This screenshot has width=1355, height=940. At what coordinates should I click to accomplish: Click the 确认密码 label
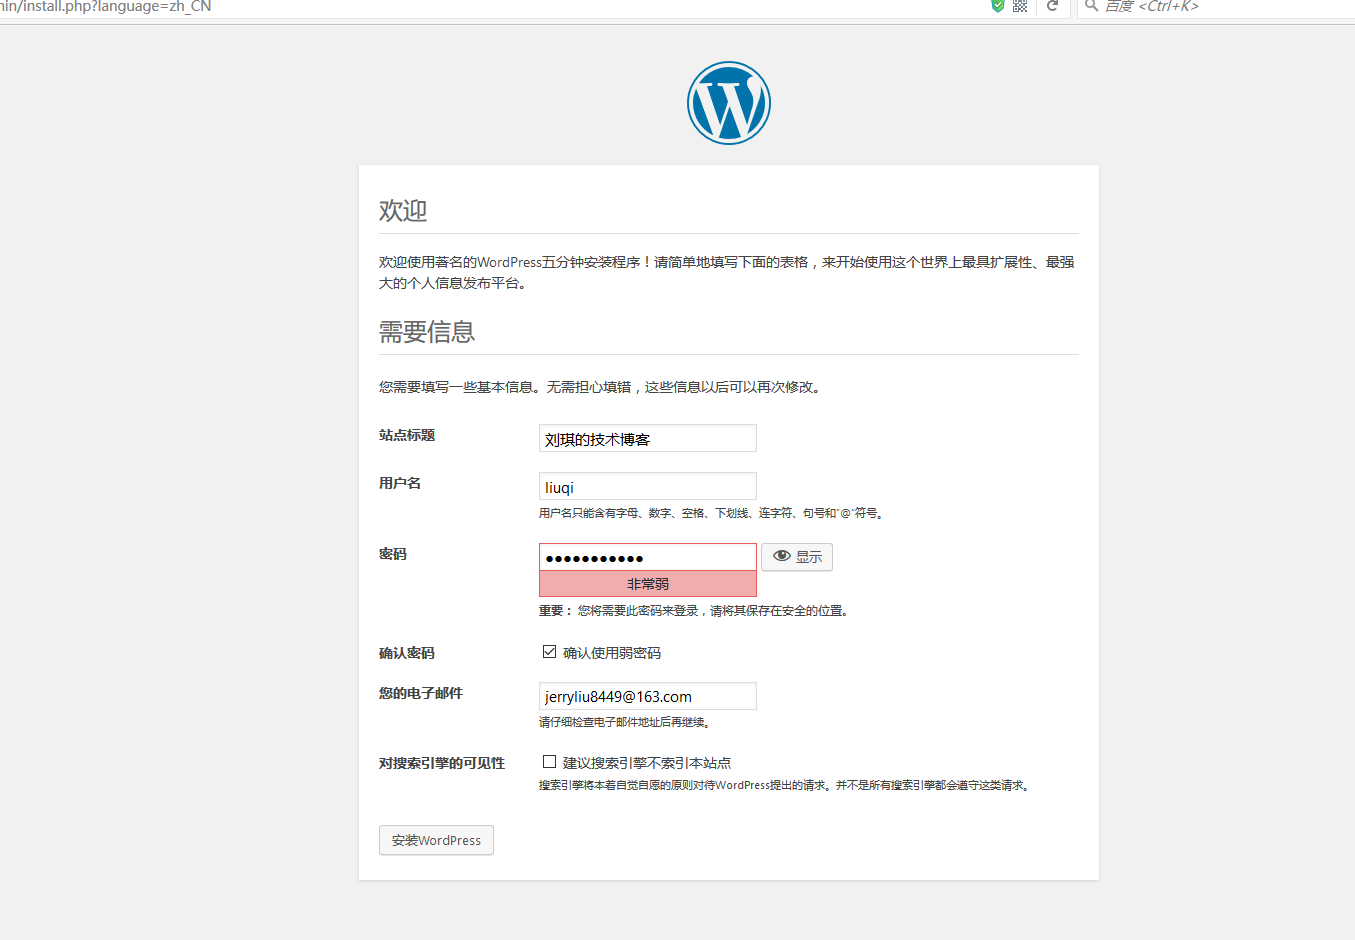click(407, 653)
